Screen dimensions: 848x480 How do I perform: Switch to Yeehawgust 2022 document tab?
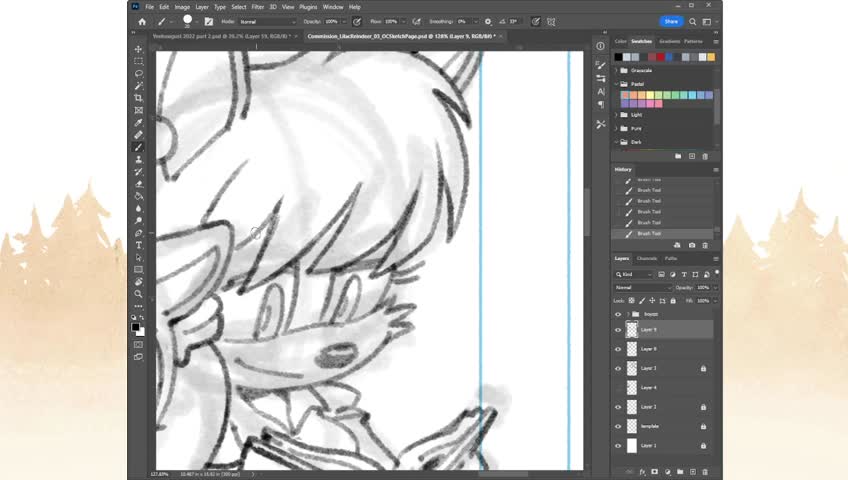click(222, 36)
